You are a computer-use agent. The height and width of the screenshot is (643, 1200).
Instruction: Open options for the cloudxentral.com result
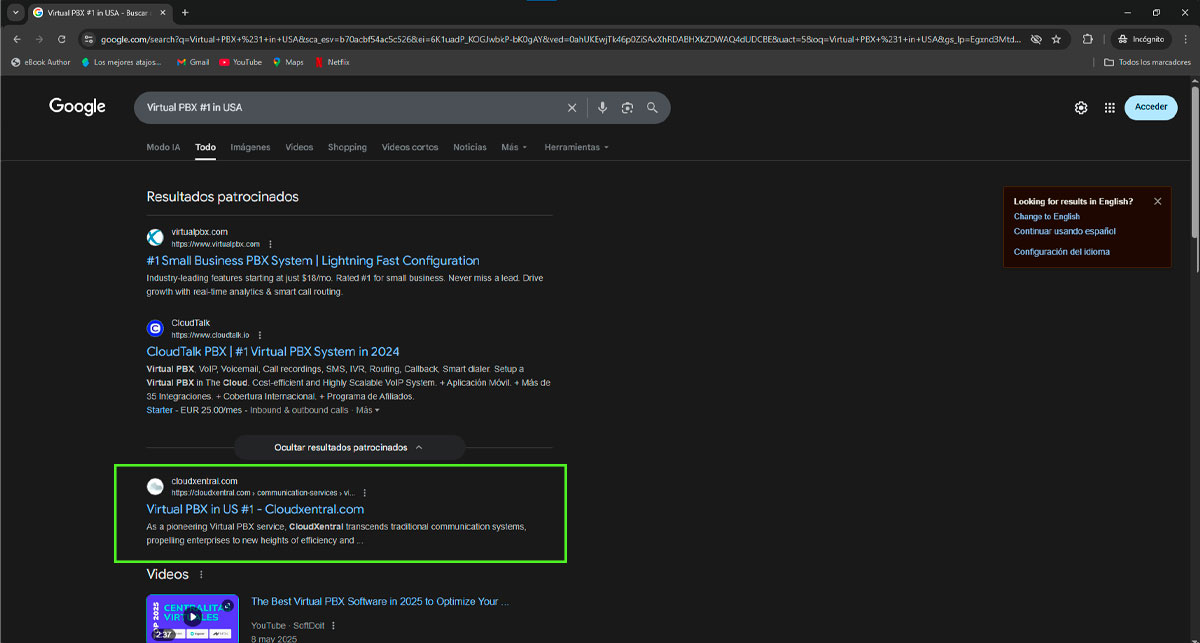pyautogui.click(x=365, y=493)
